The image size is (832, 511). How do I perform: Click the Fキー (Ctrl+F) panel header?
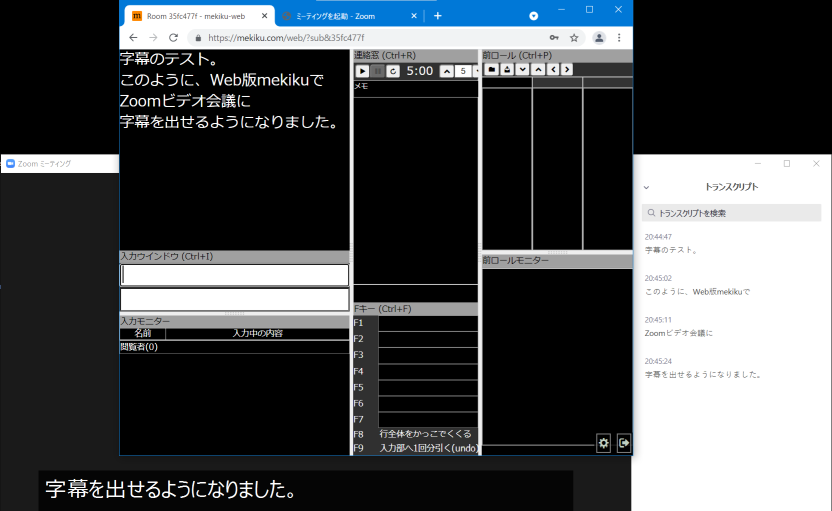[415, 309]
